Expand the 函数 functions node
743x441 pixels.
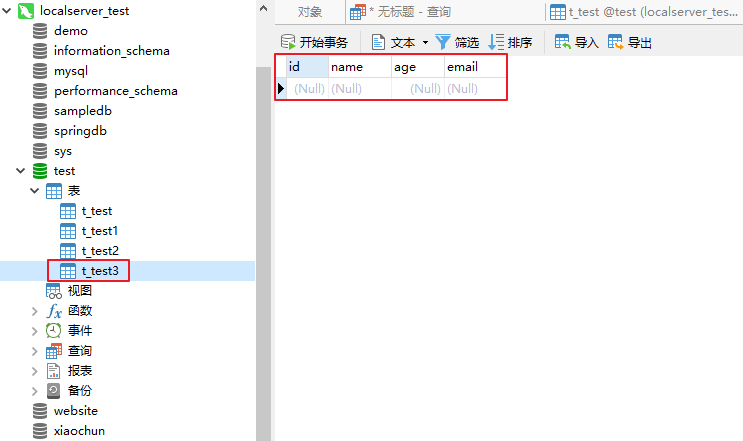35,311
